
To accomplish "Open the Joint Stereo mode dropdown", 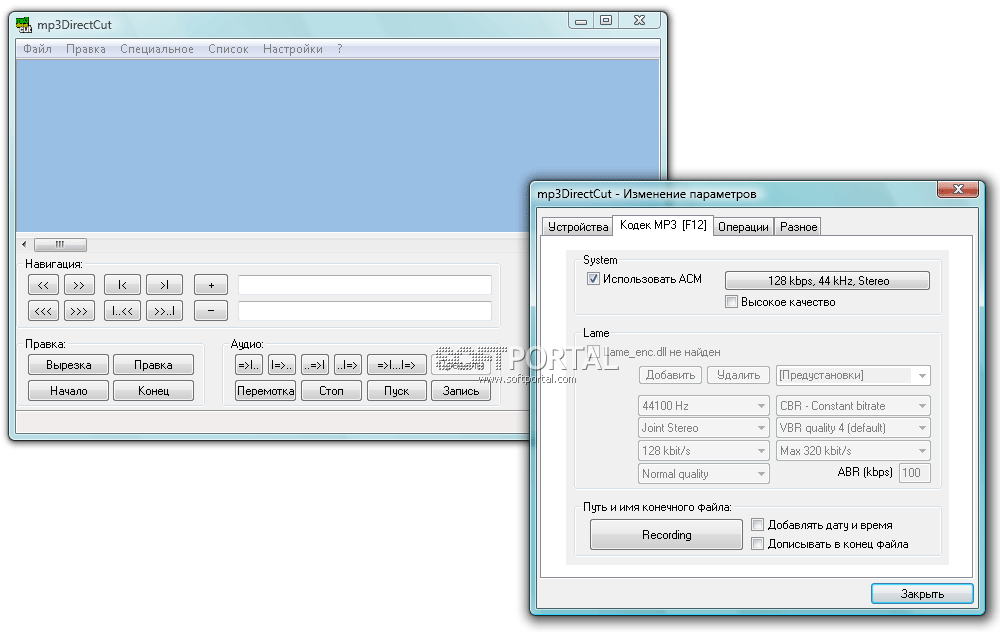I will tap(704, 428).
